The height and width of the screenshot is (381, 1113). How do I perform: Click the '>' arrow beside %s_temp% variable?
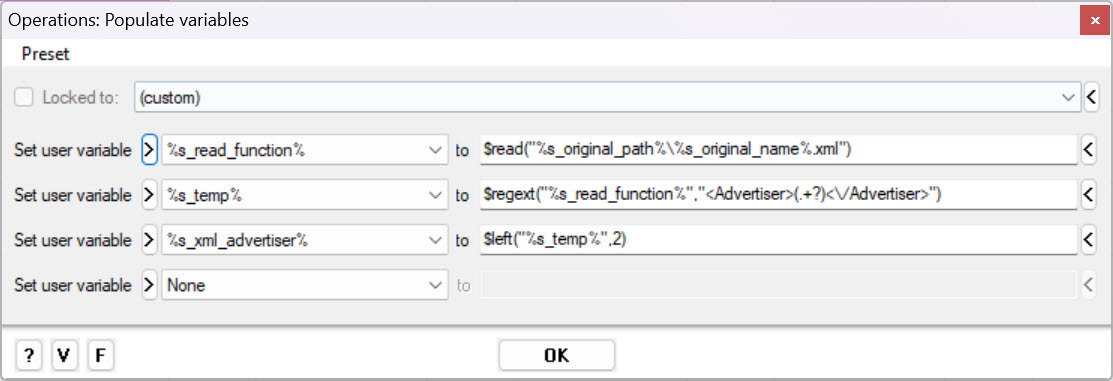coord(149,195)
